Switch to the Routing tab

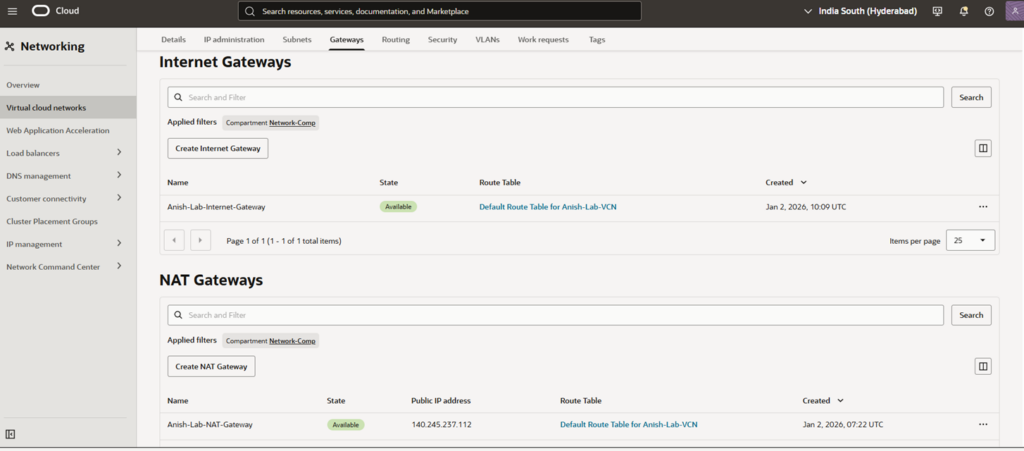pos(395,40)
